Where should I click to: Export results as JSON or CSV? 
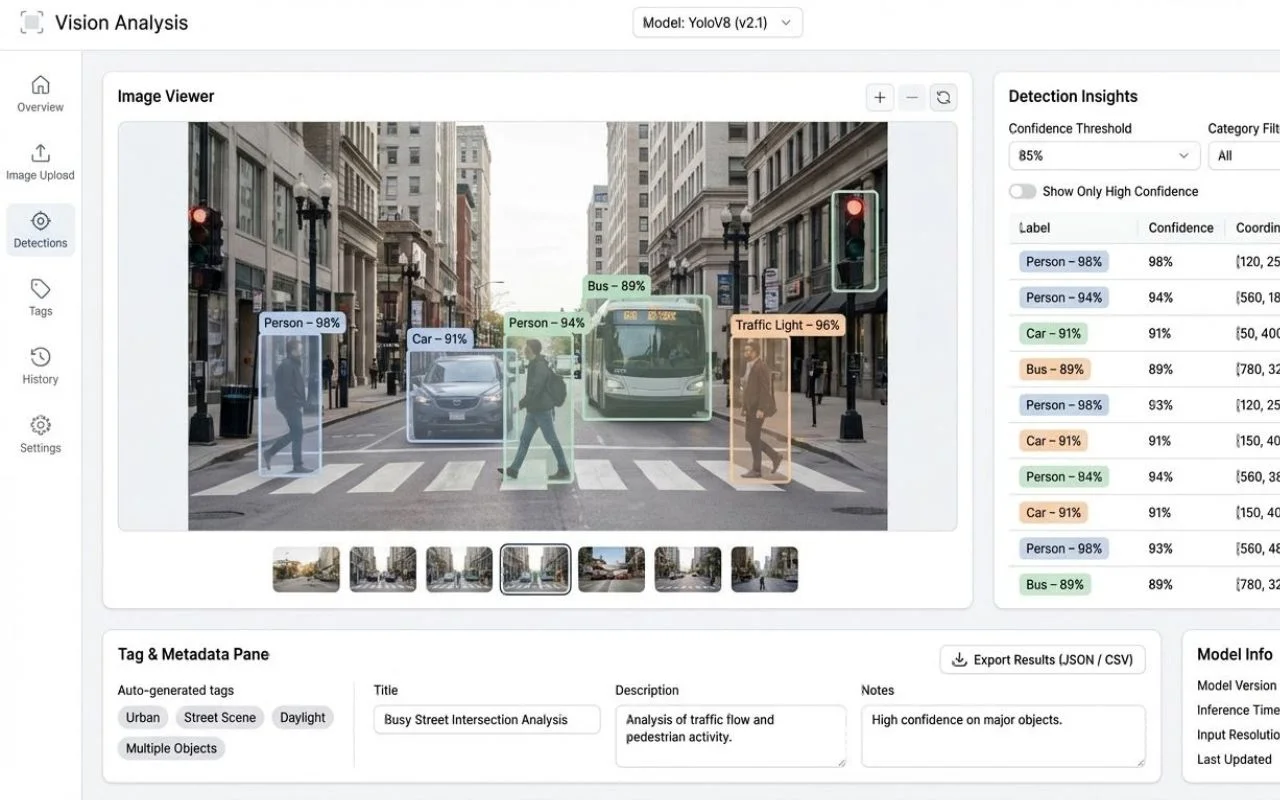click(x=1042, y=659)
